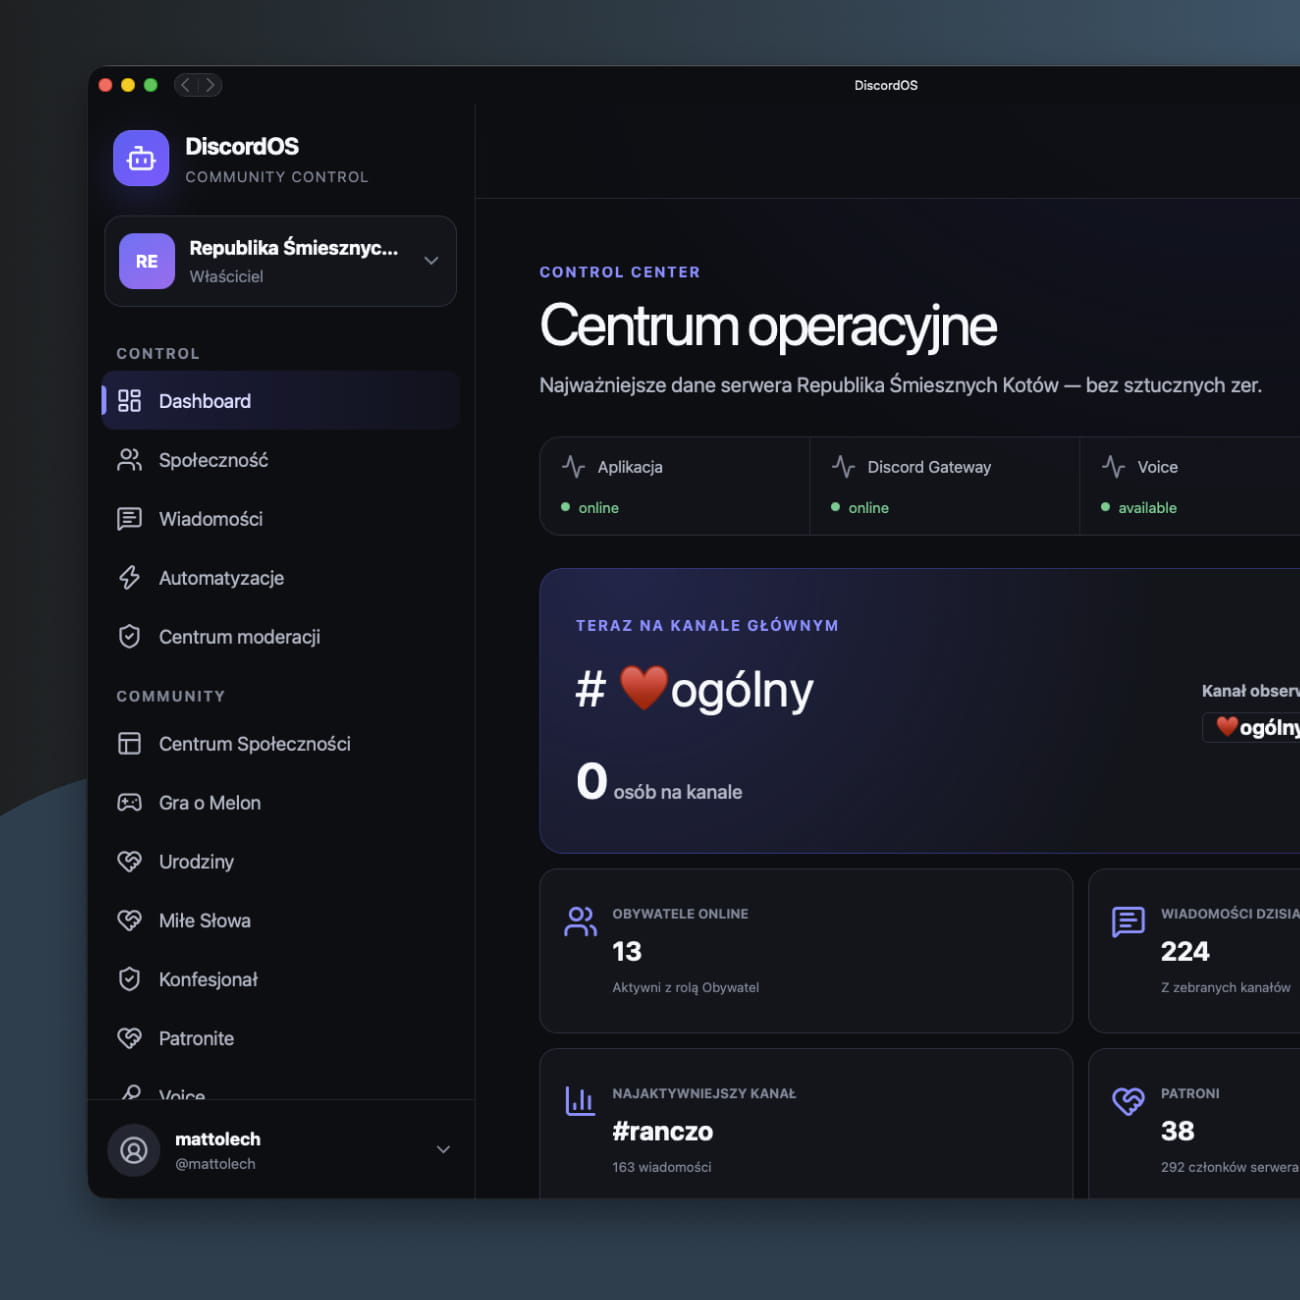The height and width of the screenshot is (1300, 1300).
Task: Click the CONTROL CENTER label
Action: (x=620, y=272)
